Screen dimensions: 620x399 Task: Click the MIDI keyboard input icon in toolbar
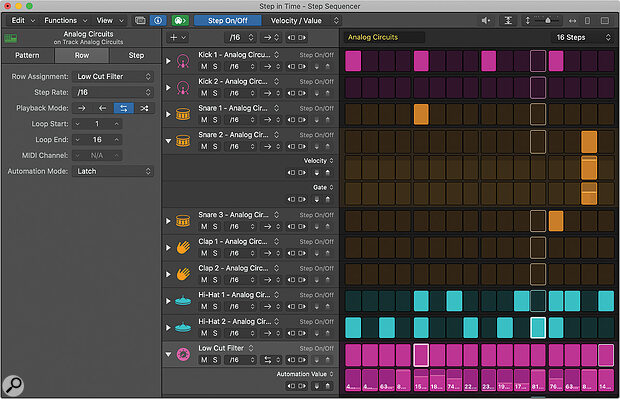[x=140, y=21]
